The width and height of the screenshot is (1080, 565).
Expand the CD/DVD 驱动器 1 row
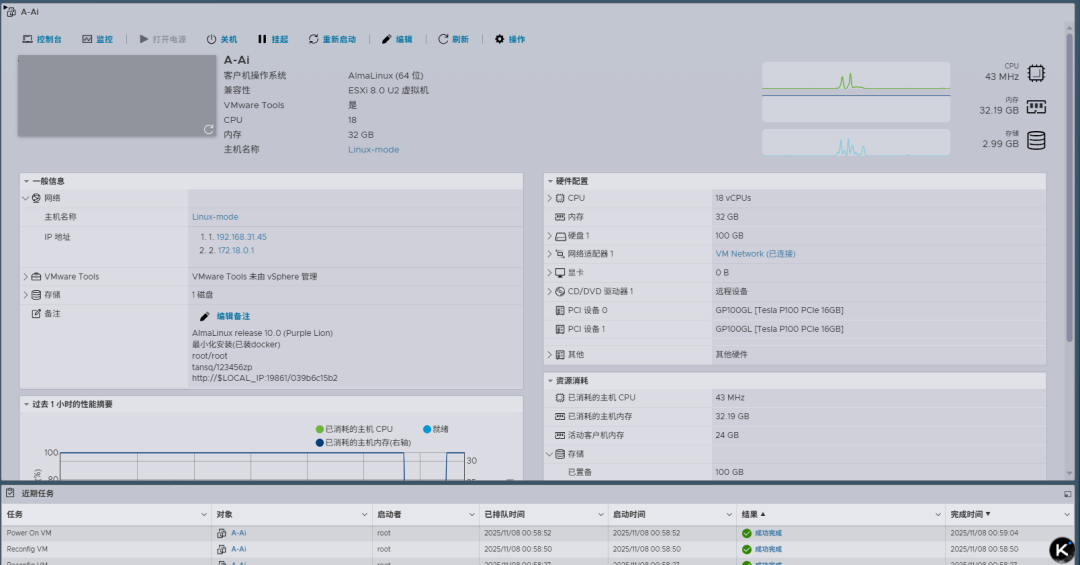pos(550,291)
